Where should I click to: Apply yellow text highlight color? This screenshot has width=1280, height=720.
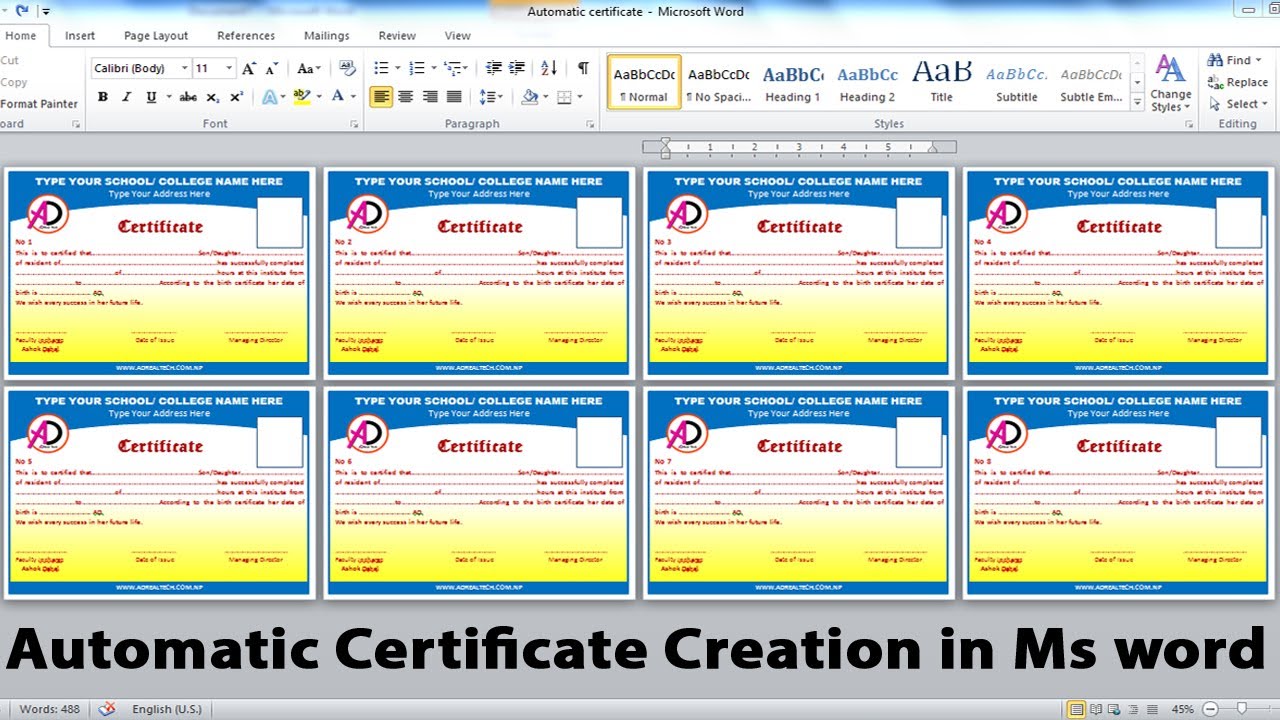(300, 97)
